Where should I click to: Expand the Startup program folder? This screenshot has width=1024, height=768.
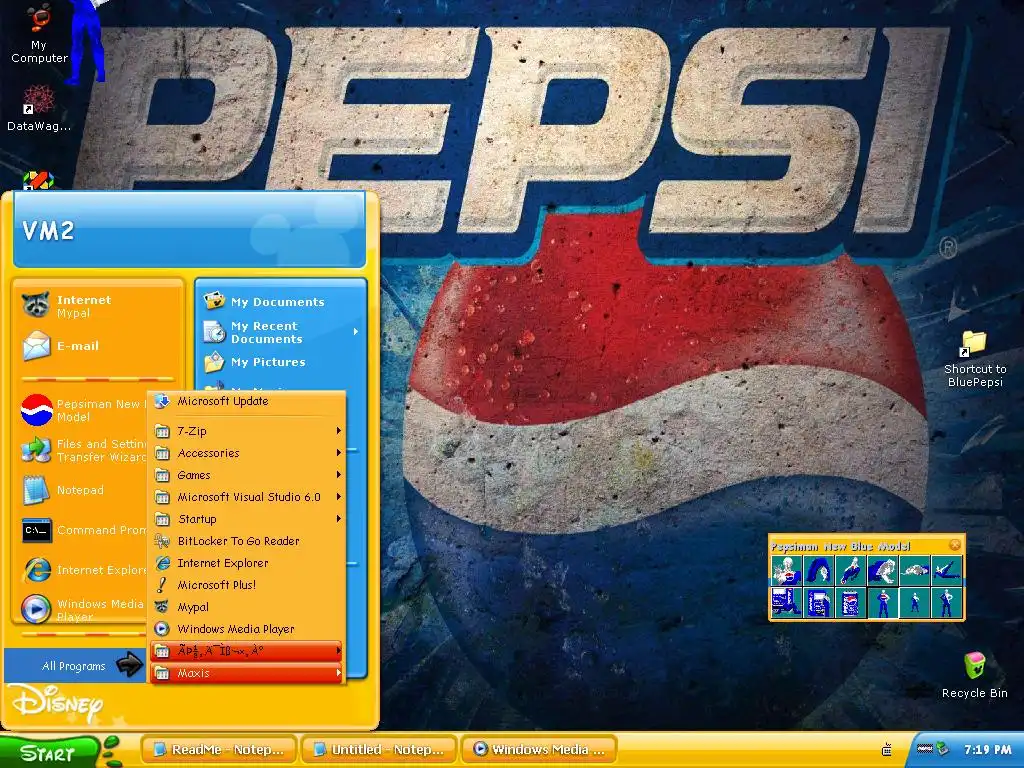point(247,519)
